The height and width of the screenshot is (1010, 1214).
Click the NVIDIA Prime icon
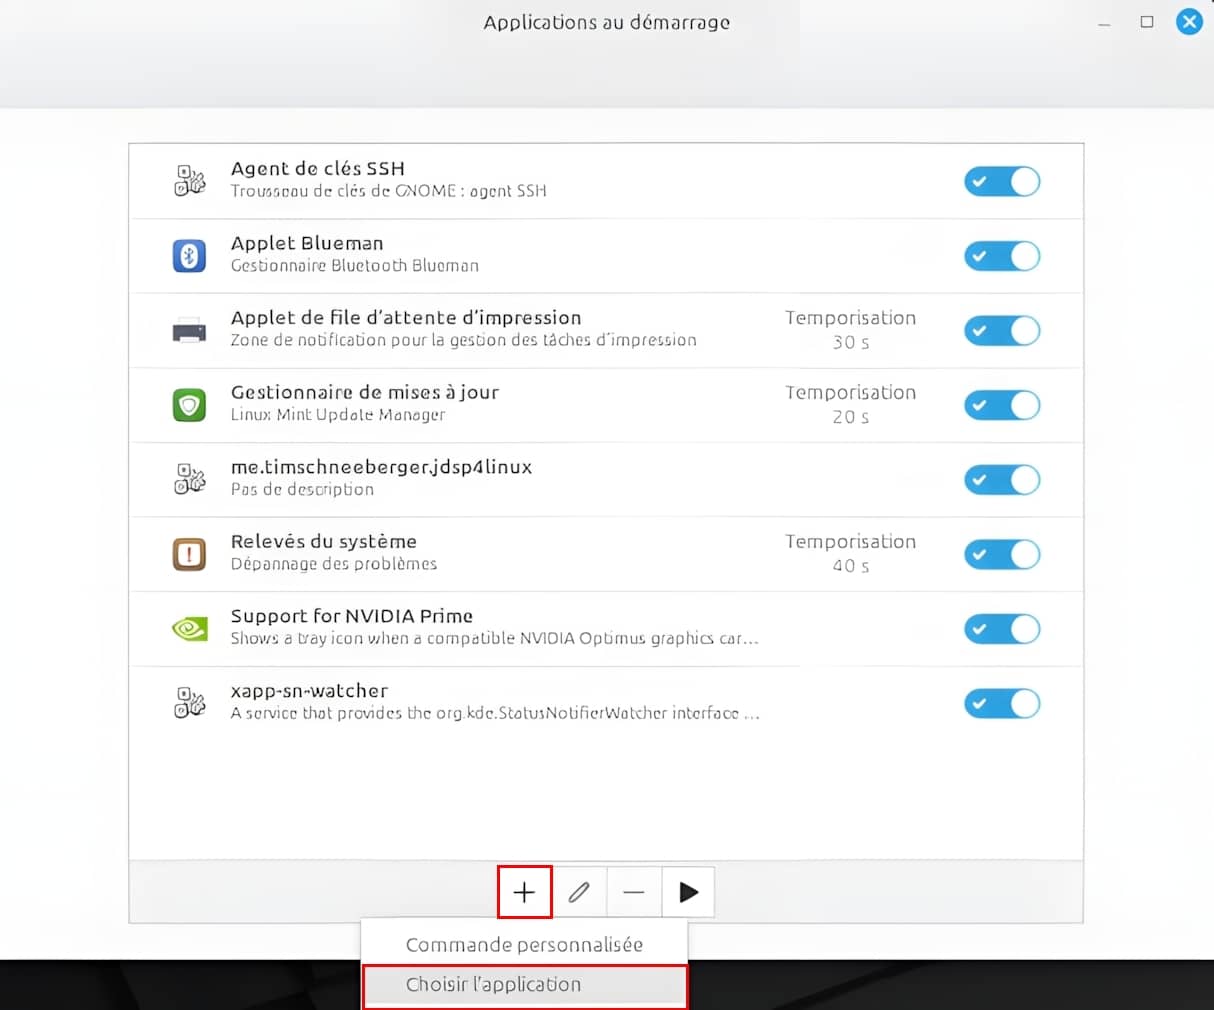[189, 629]
